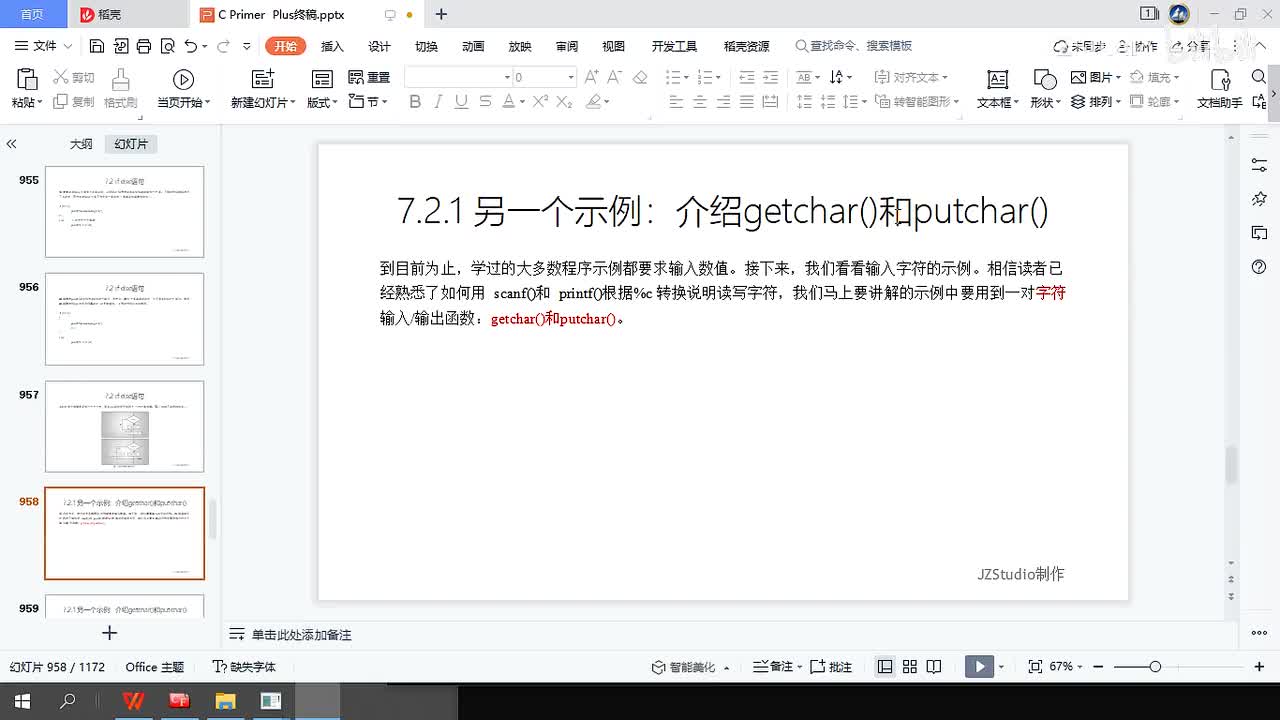This screenshot has height=720, width=1280.
Task: Switch to reading view in status bar
Action: pos(933,667)
